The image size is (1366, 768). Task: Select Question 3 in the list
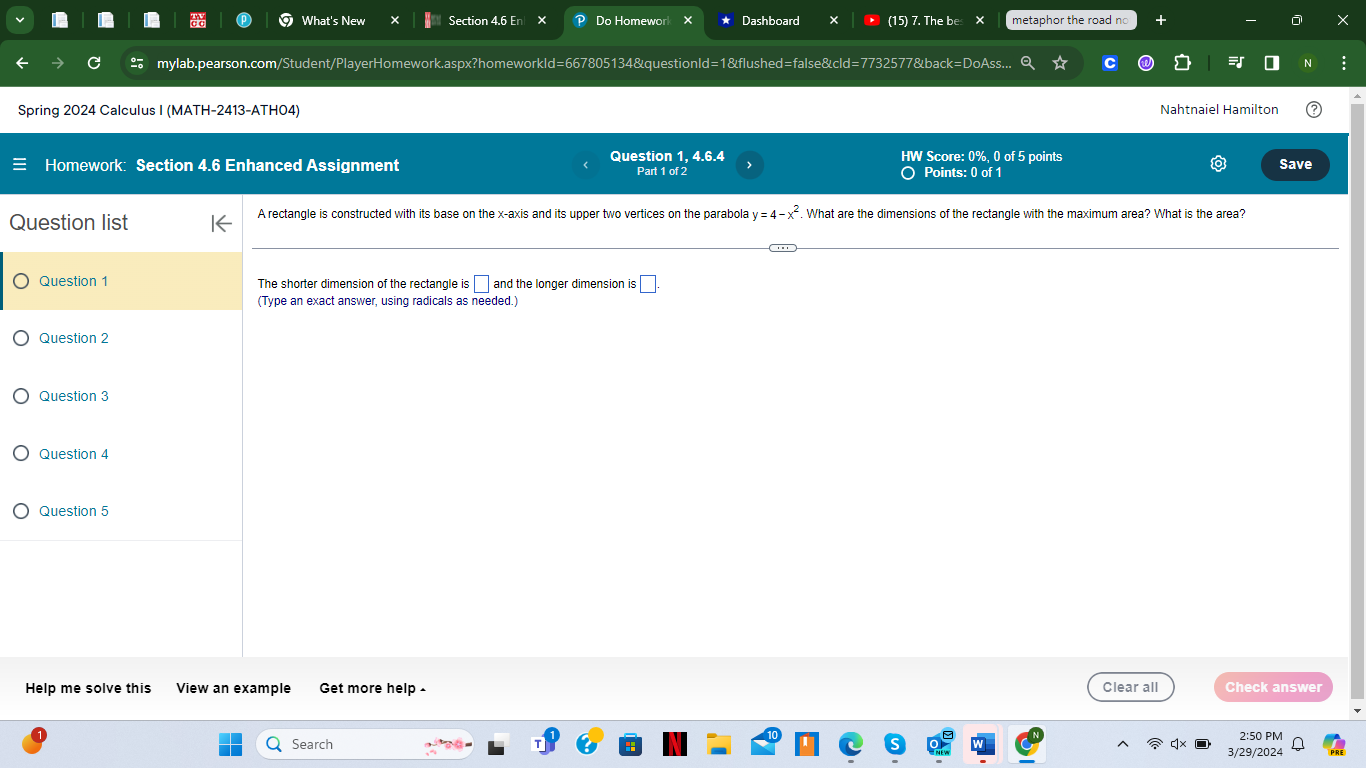(121, 396)
